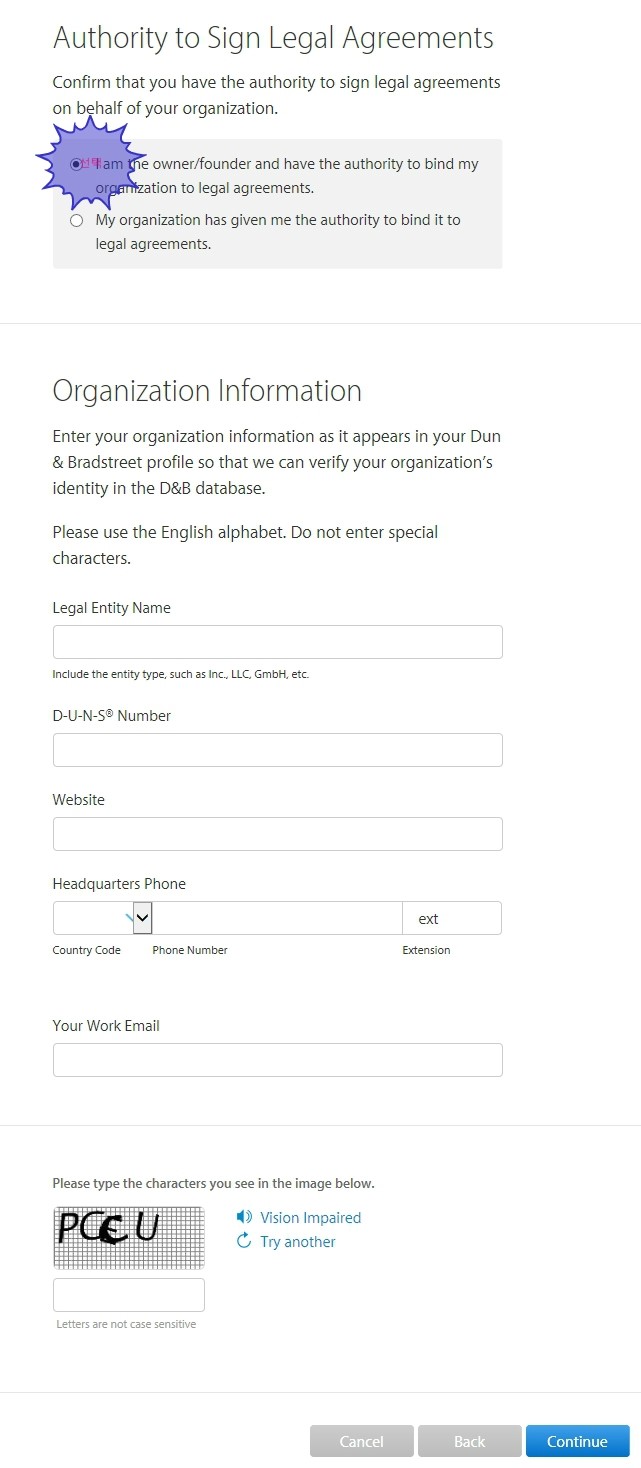641x1468 pixels.
Task: Select 'My organization has given me authority' option
Action: (76, 220)
